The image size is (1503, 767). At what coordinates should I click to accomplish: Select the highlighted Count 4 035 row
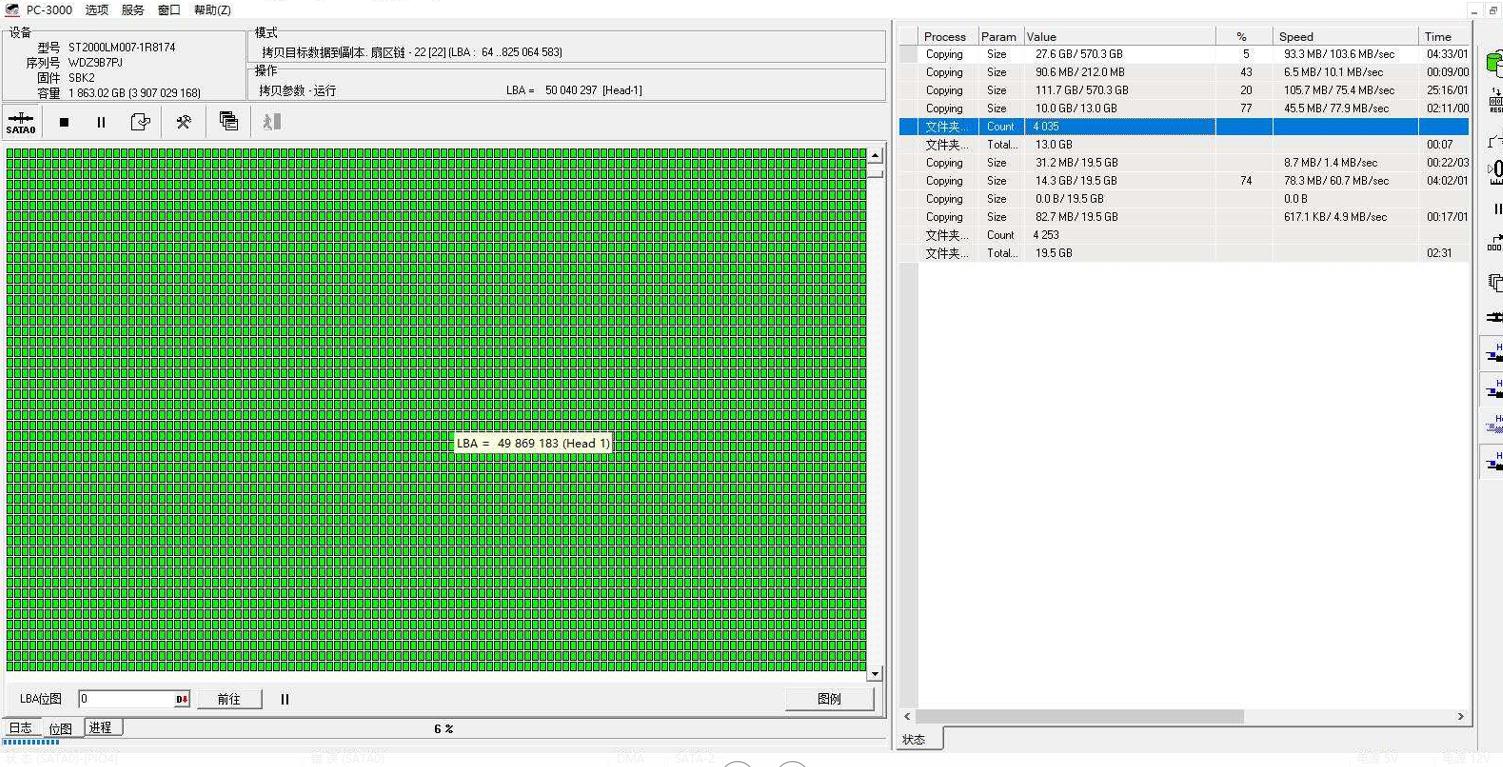click(x=1120, y=127)
